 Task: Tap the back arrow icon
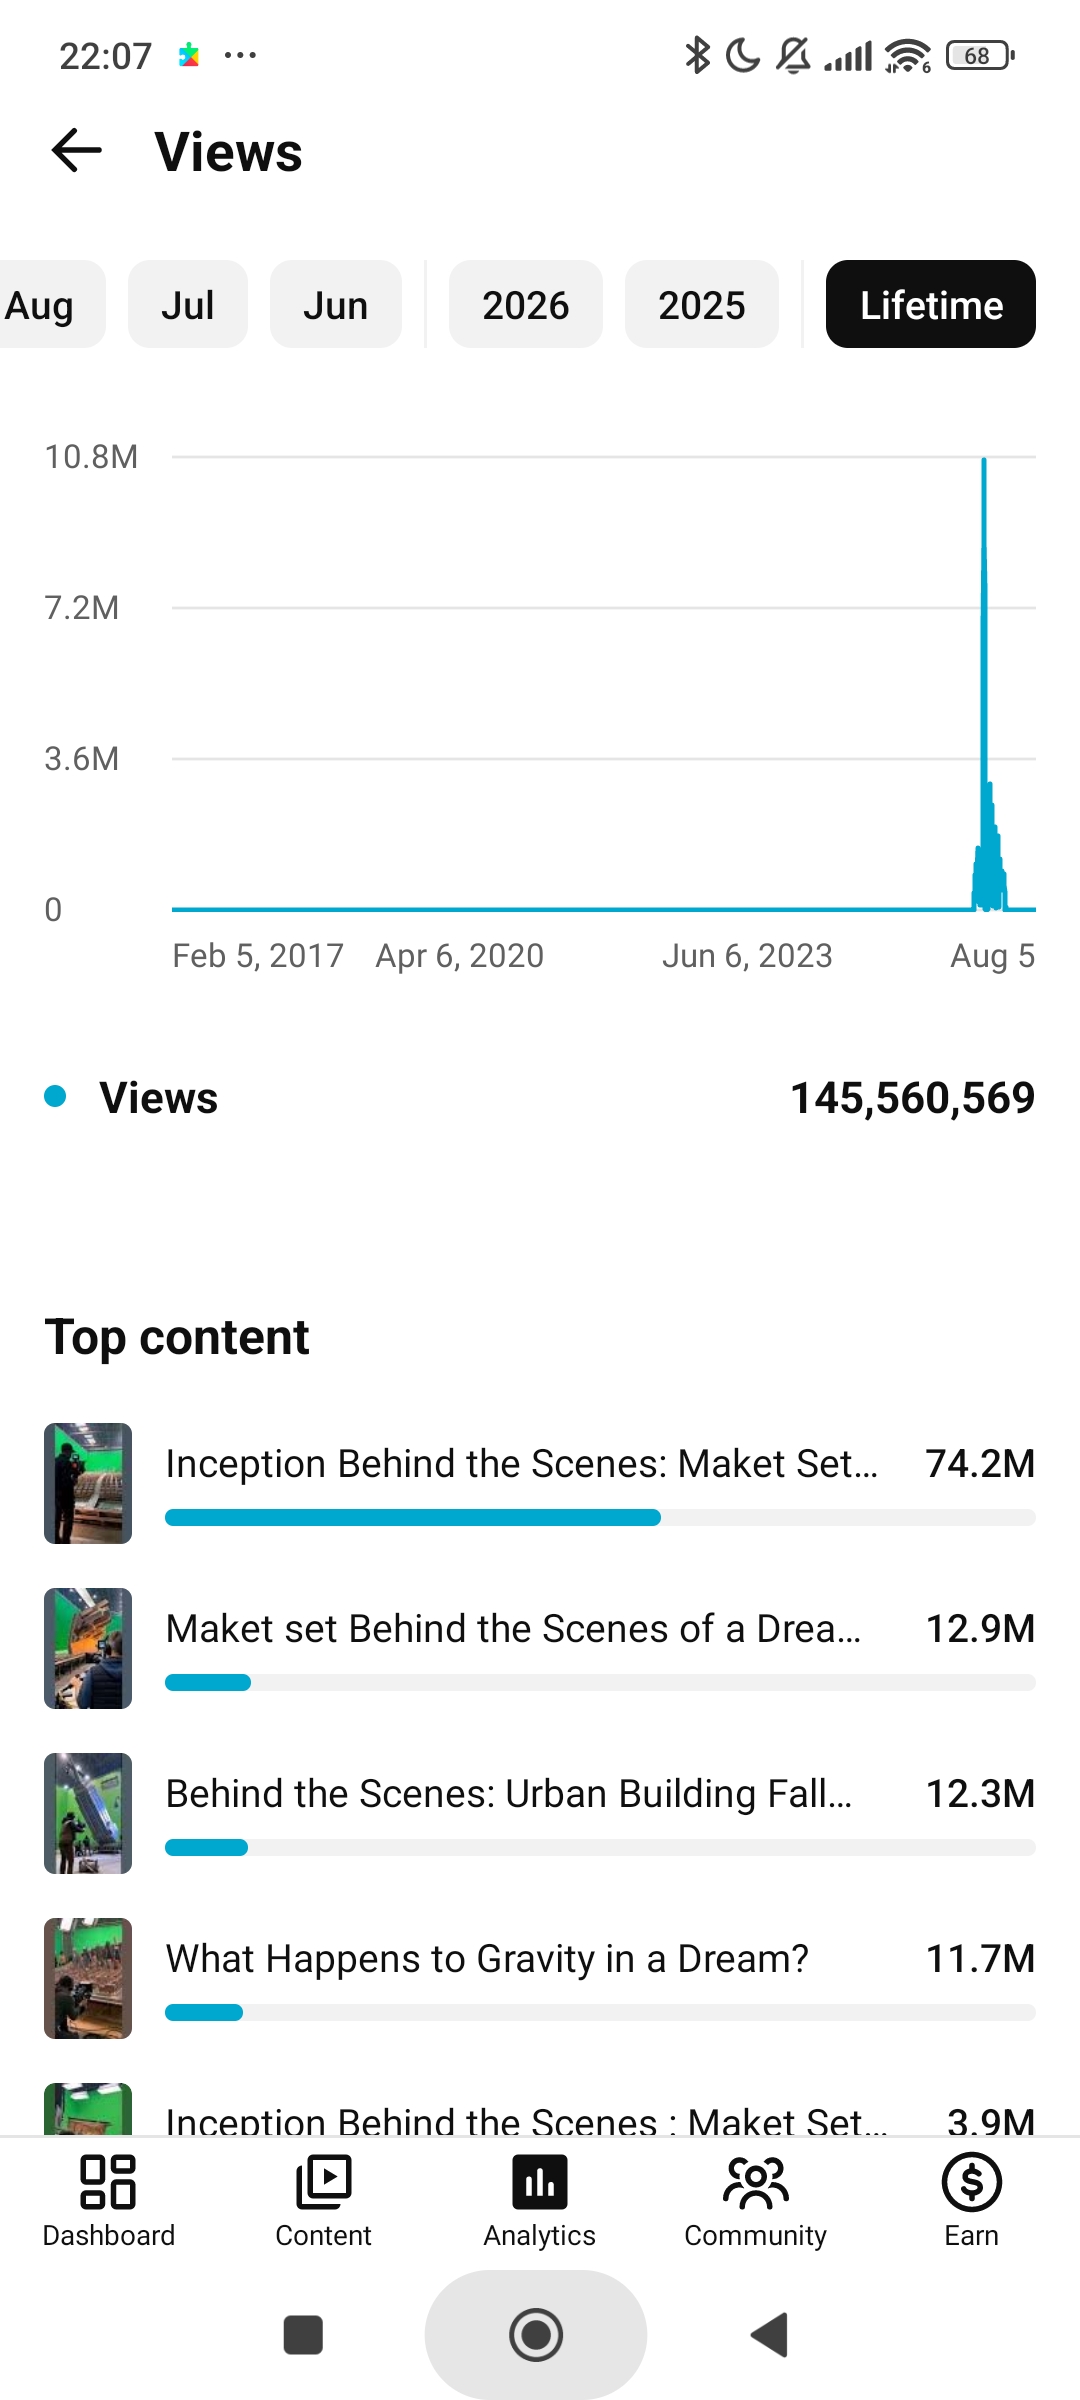point(77,151)
